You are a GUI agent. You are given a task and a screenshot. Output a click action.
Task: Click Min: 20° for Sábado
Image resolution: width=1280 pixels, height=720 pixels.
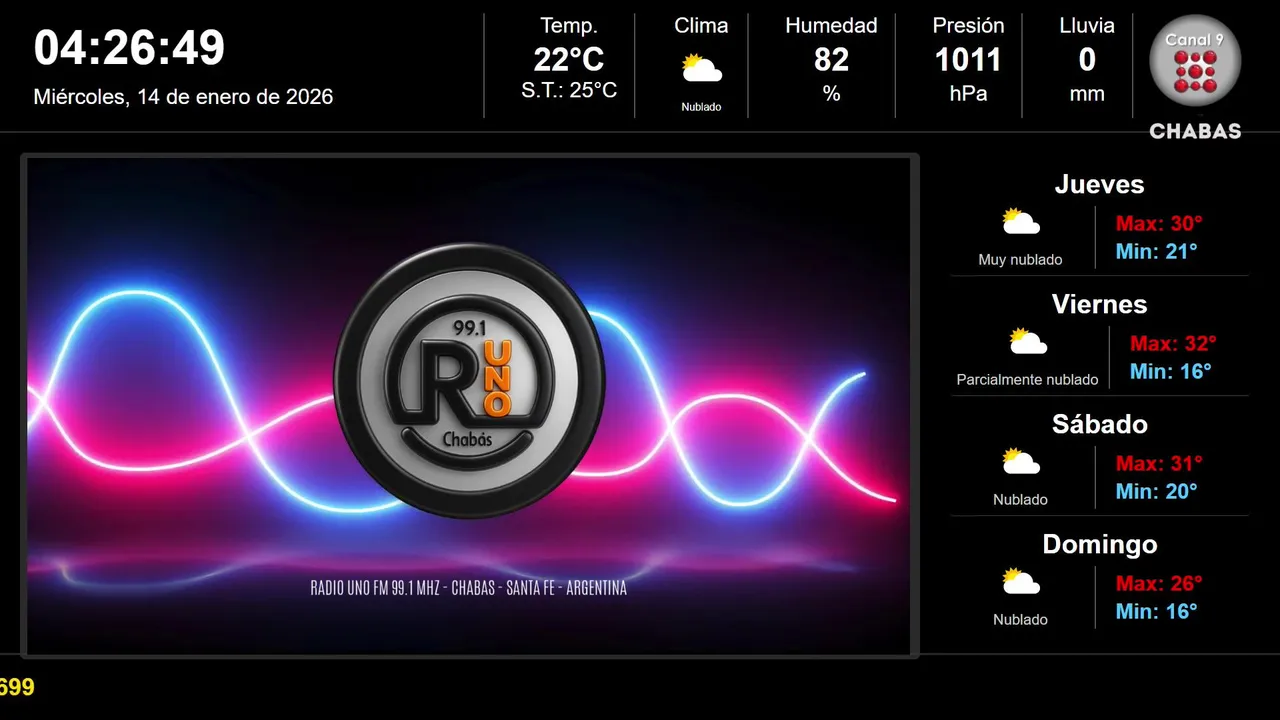tap(1156, 491)
